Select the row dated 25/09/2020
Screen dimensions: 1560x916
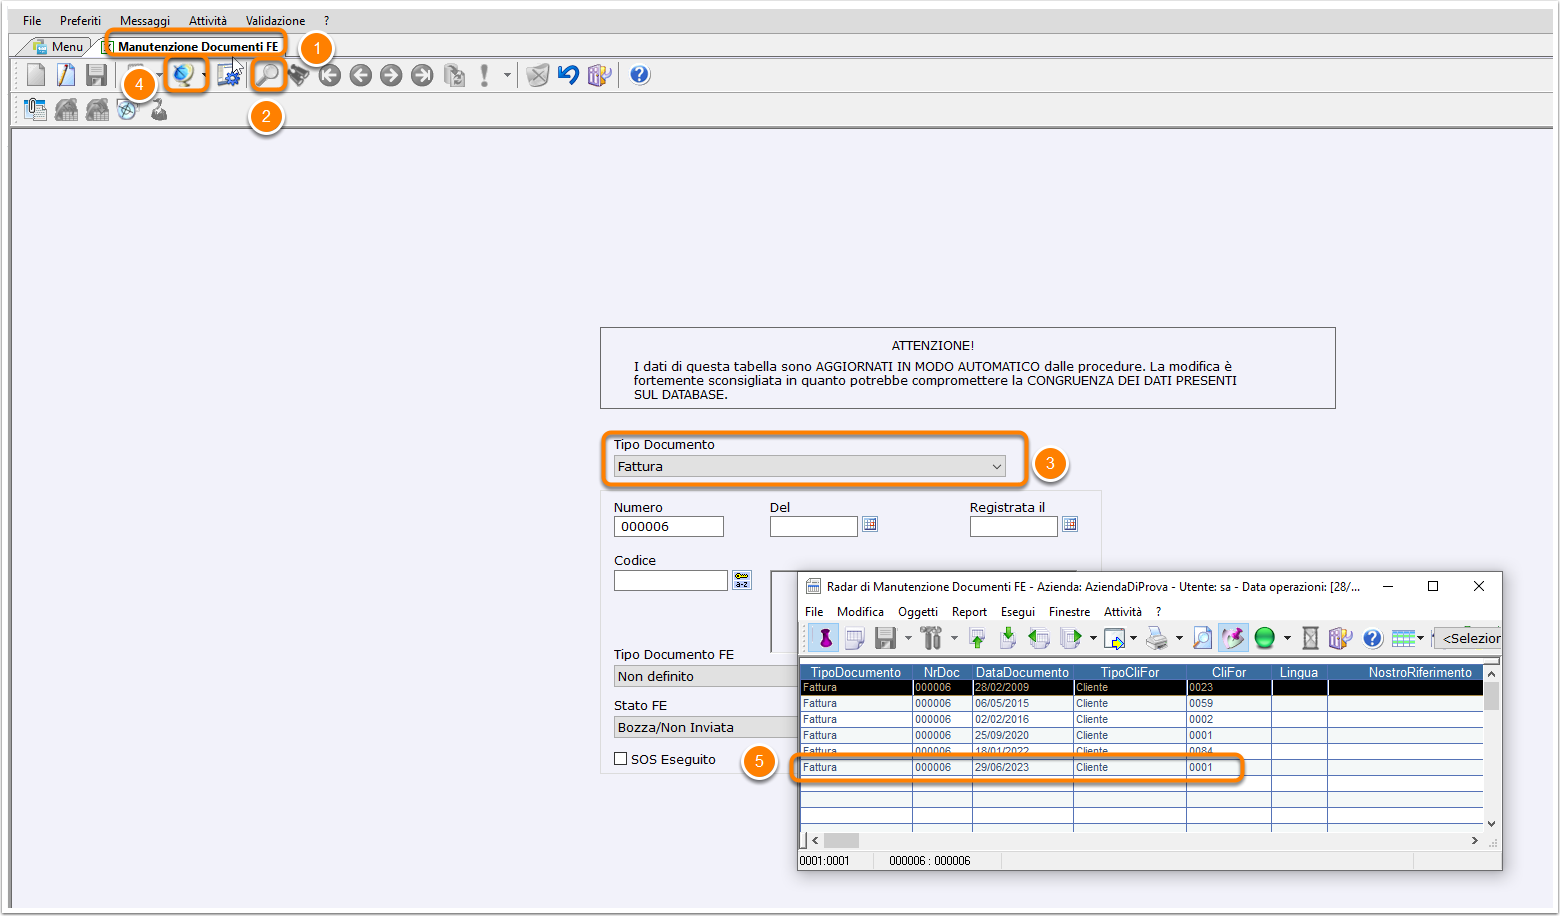coord(1141,736)
